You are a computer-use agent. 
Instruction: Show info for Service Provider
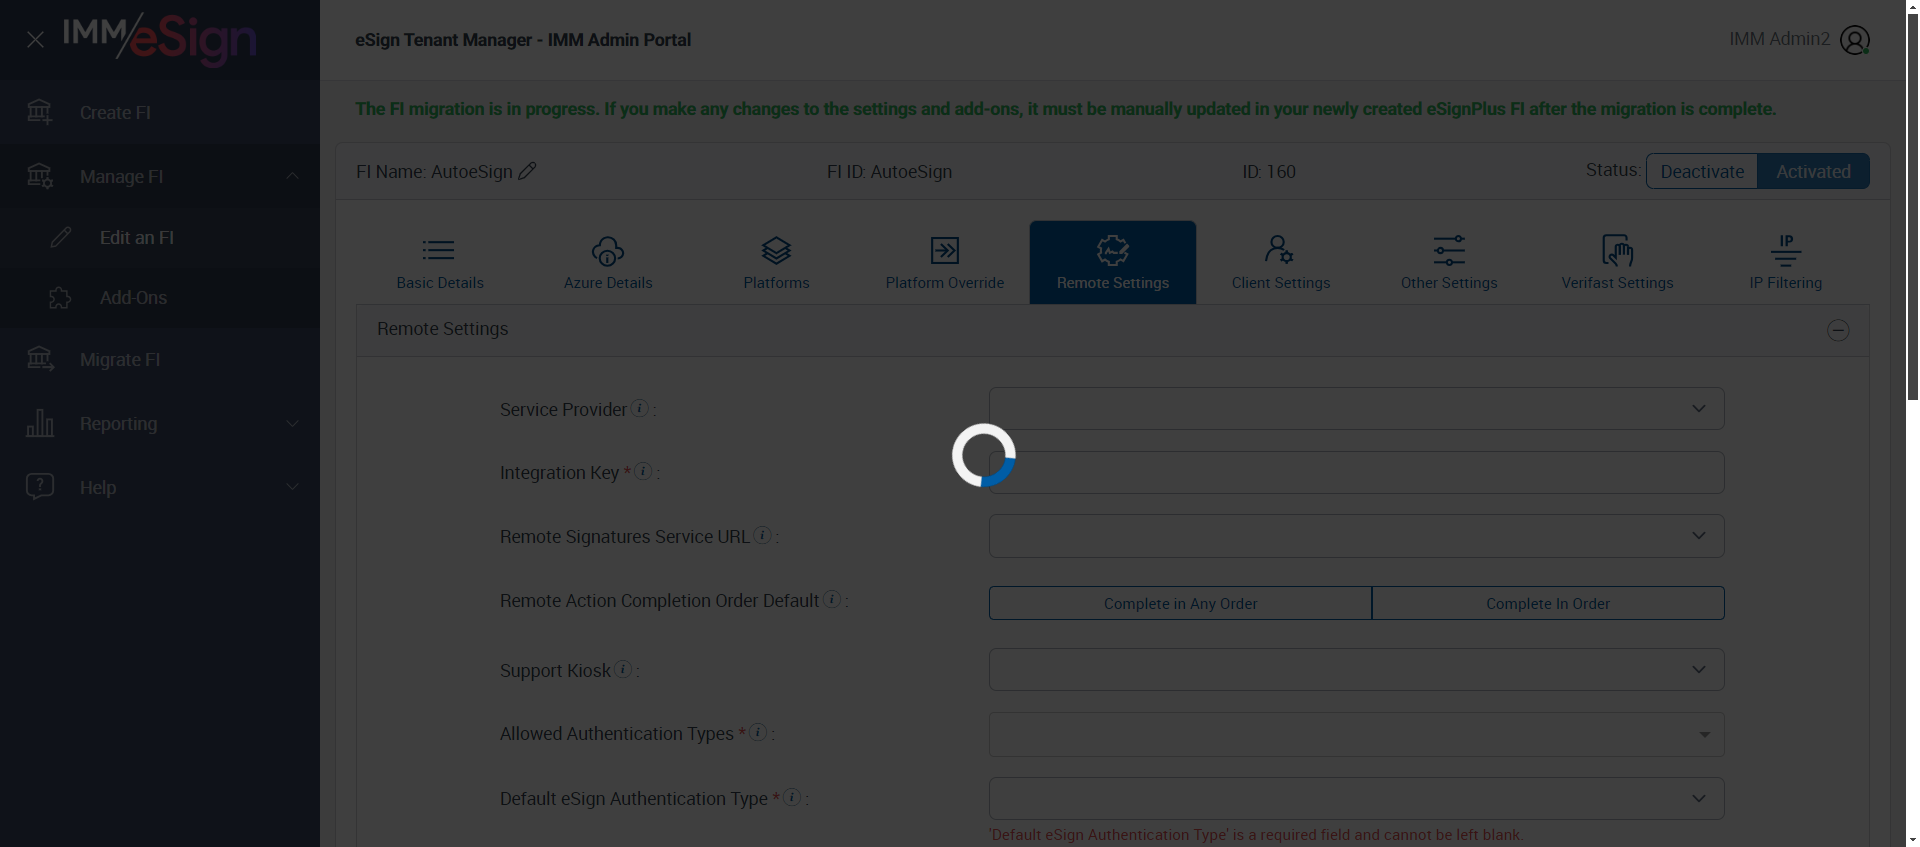640,408
